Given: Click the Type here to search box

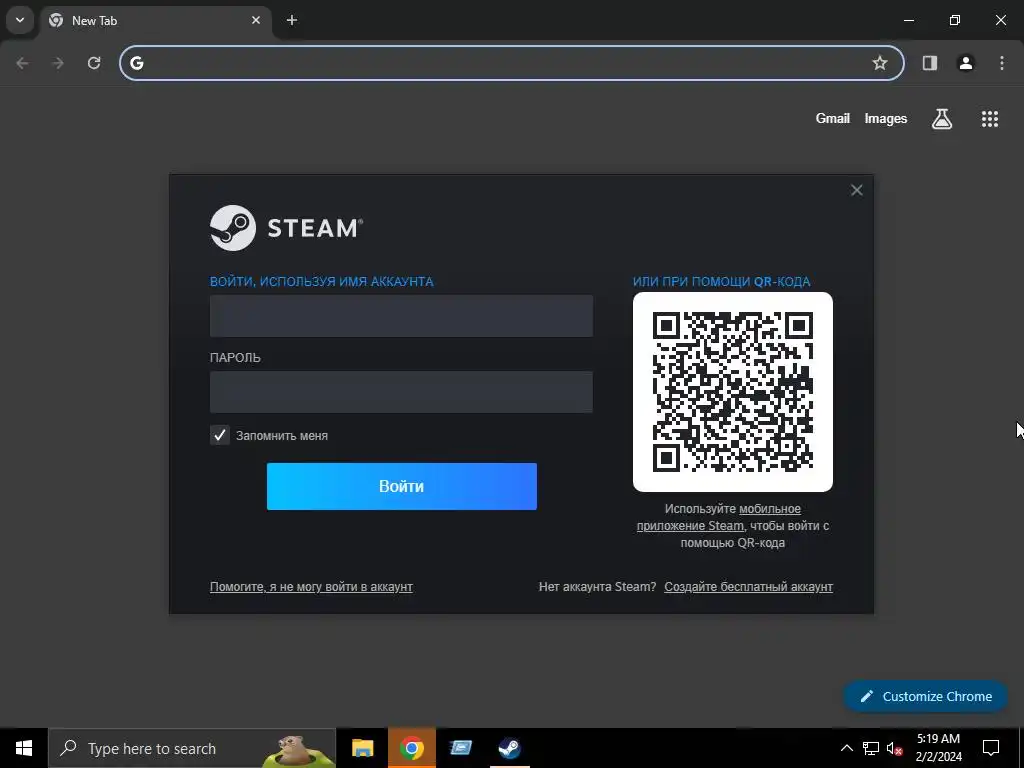Looking at the screenshot, I should tap(192, 748).
